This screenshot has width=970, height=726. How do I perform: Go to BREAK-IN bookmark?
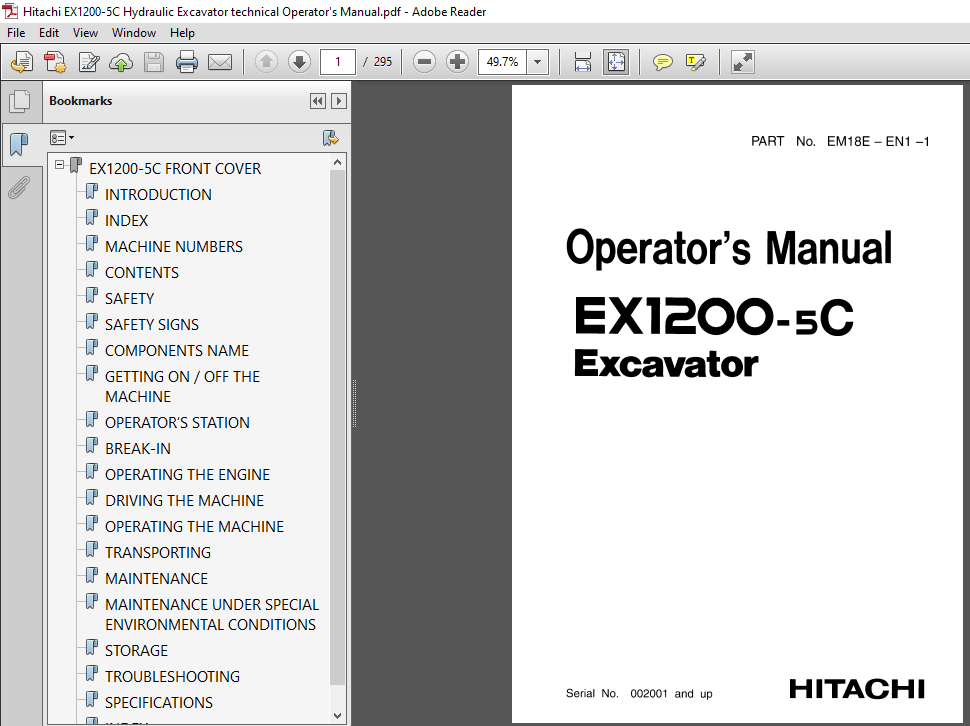(138, 449)
